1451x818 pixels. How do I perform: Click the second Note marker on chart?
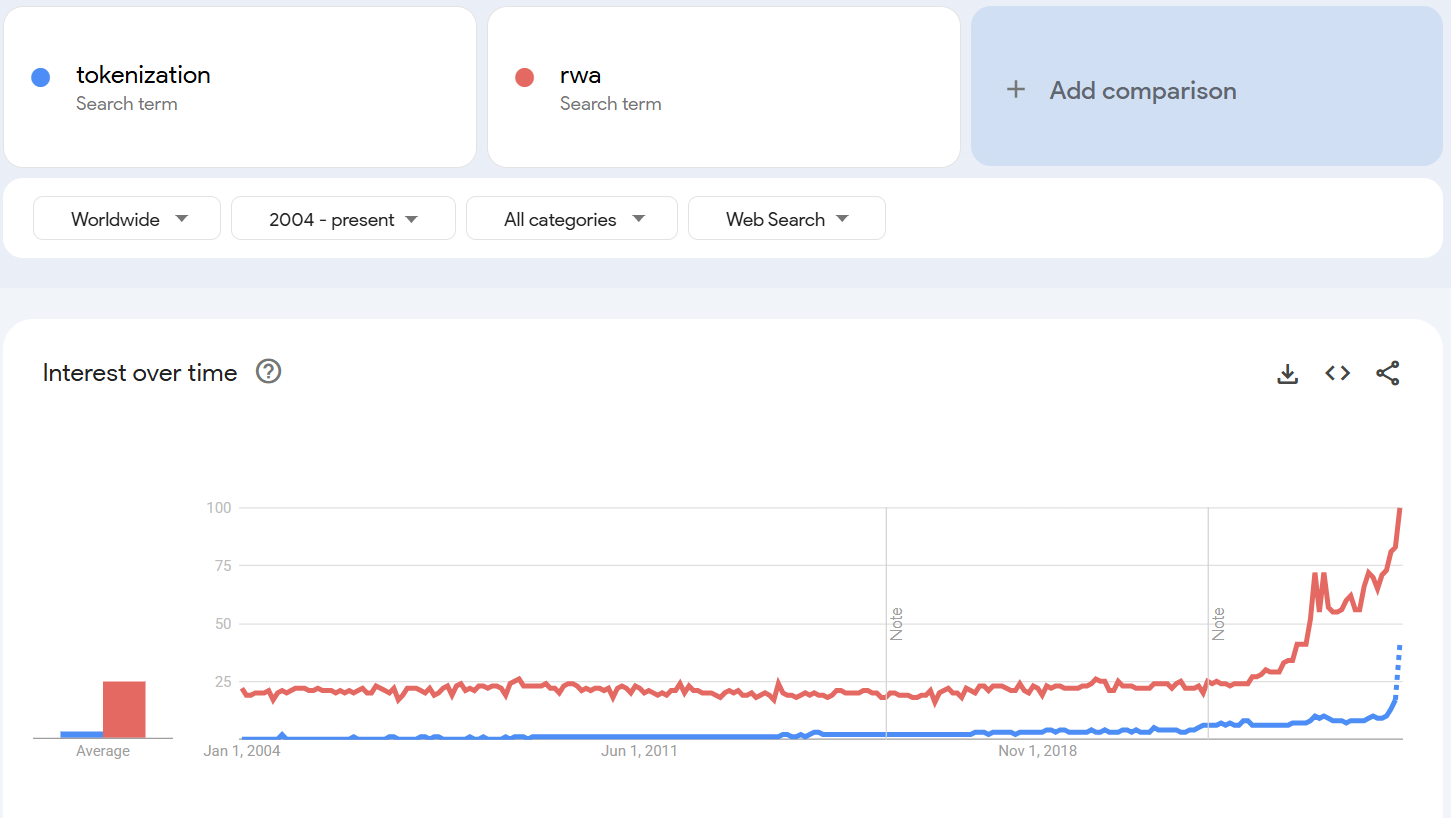pos(1218,624)
